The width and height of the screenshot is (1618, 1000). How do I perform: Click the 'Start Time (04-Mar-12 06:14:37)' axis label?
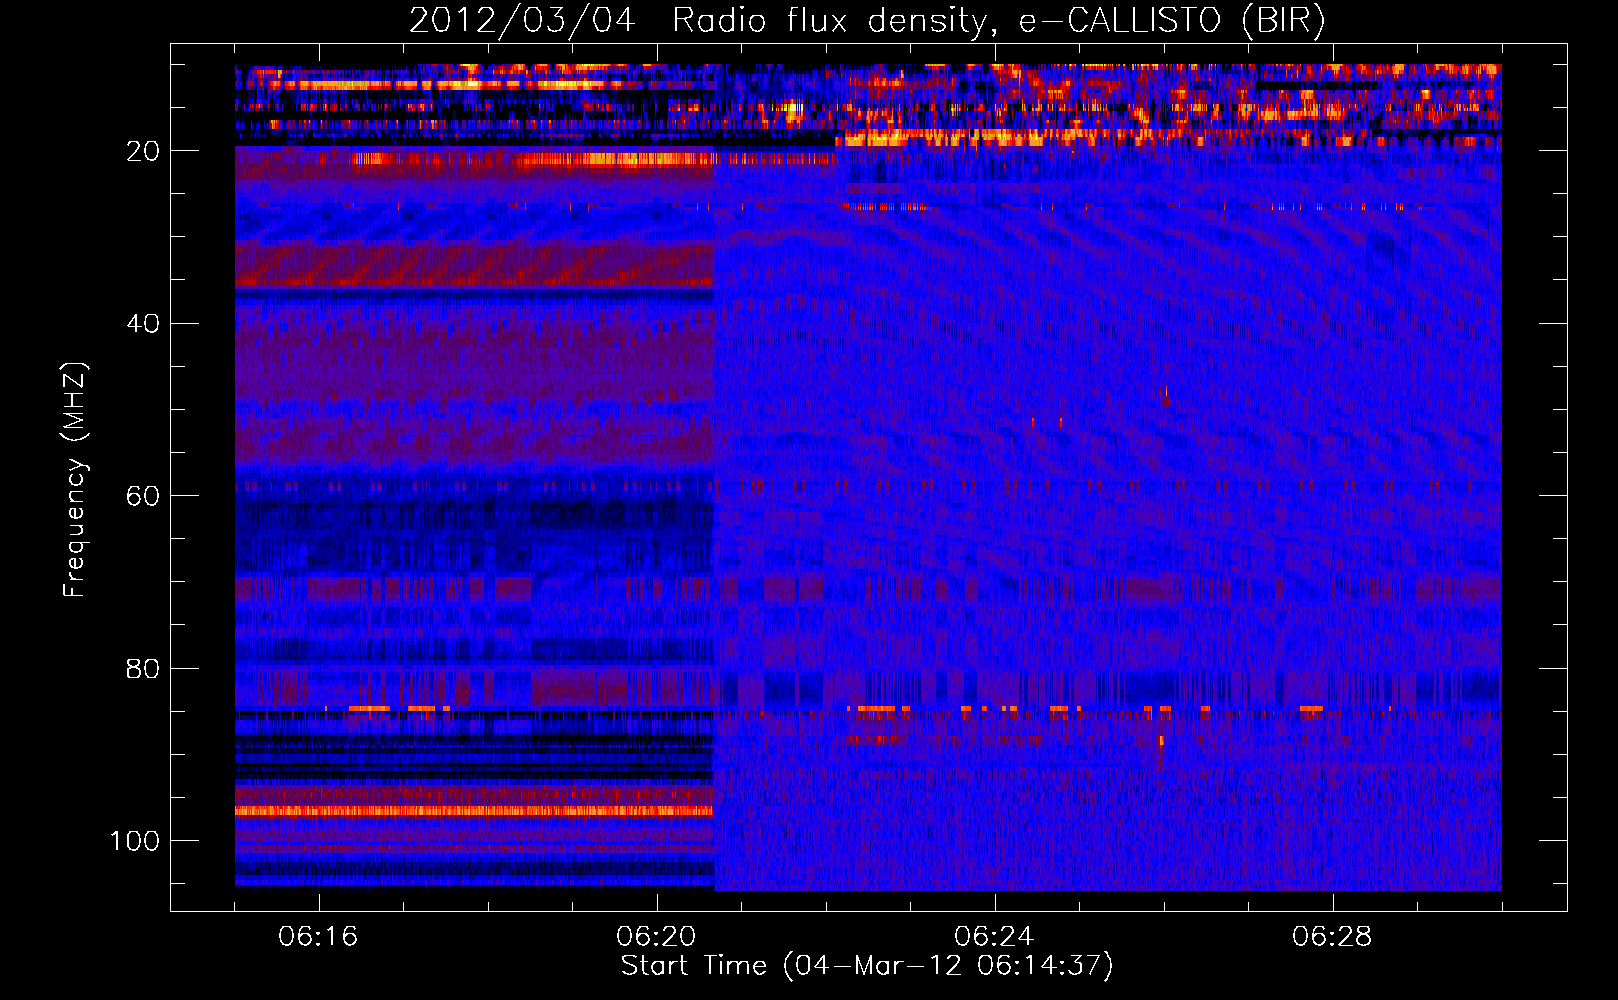point(867,966)
